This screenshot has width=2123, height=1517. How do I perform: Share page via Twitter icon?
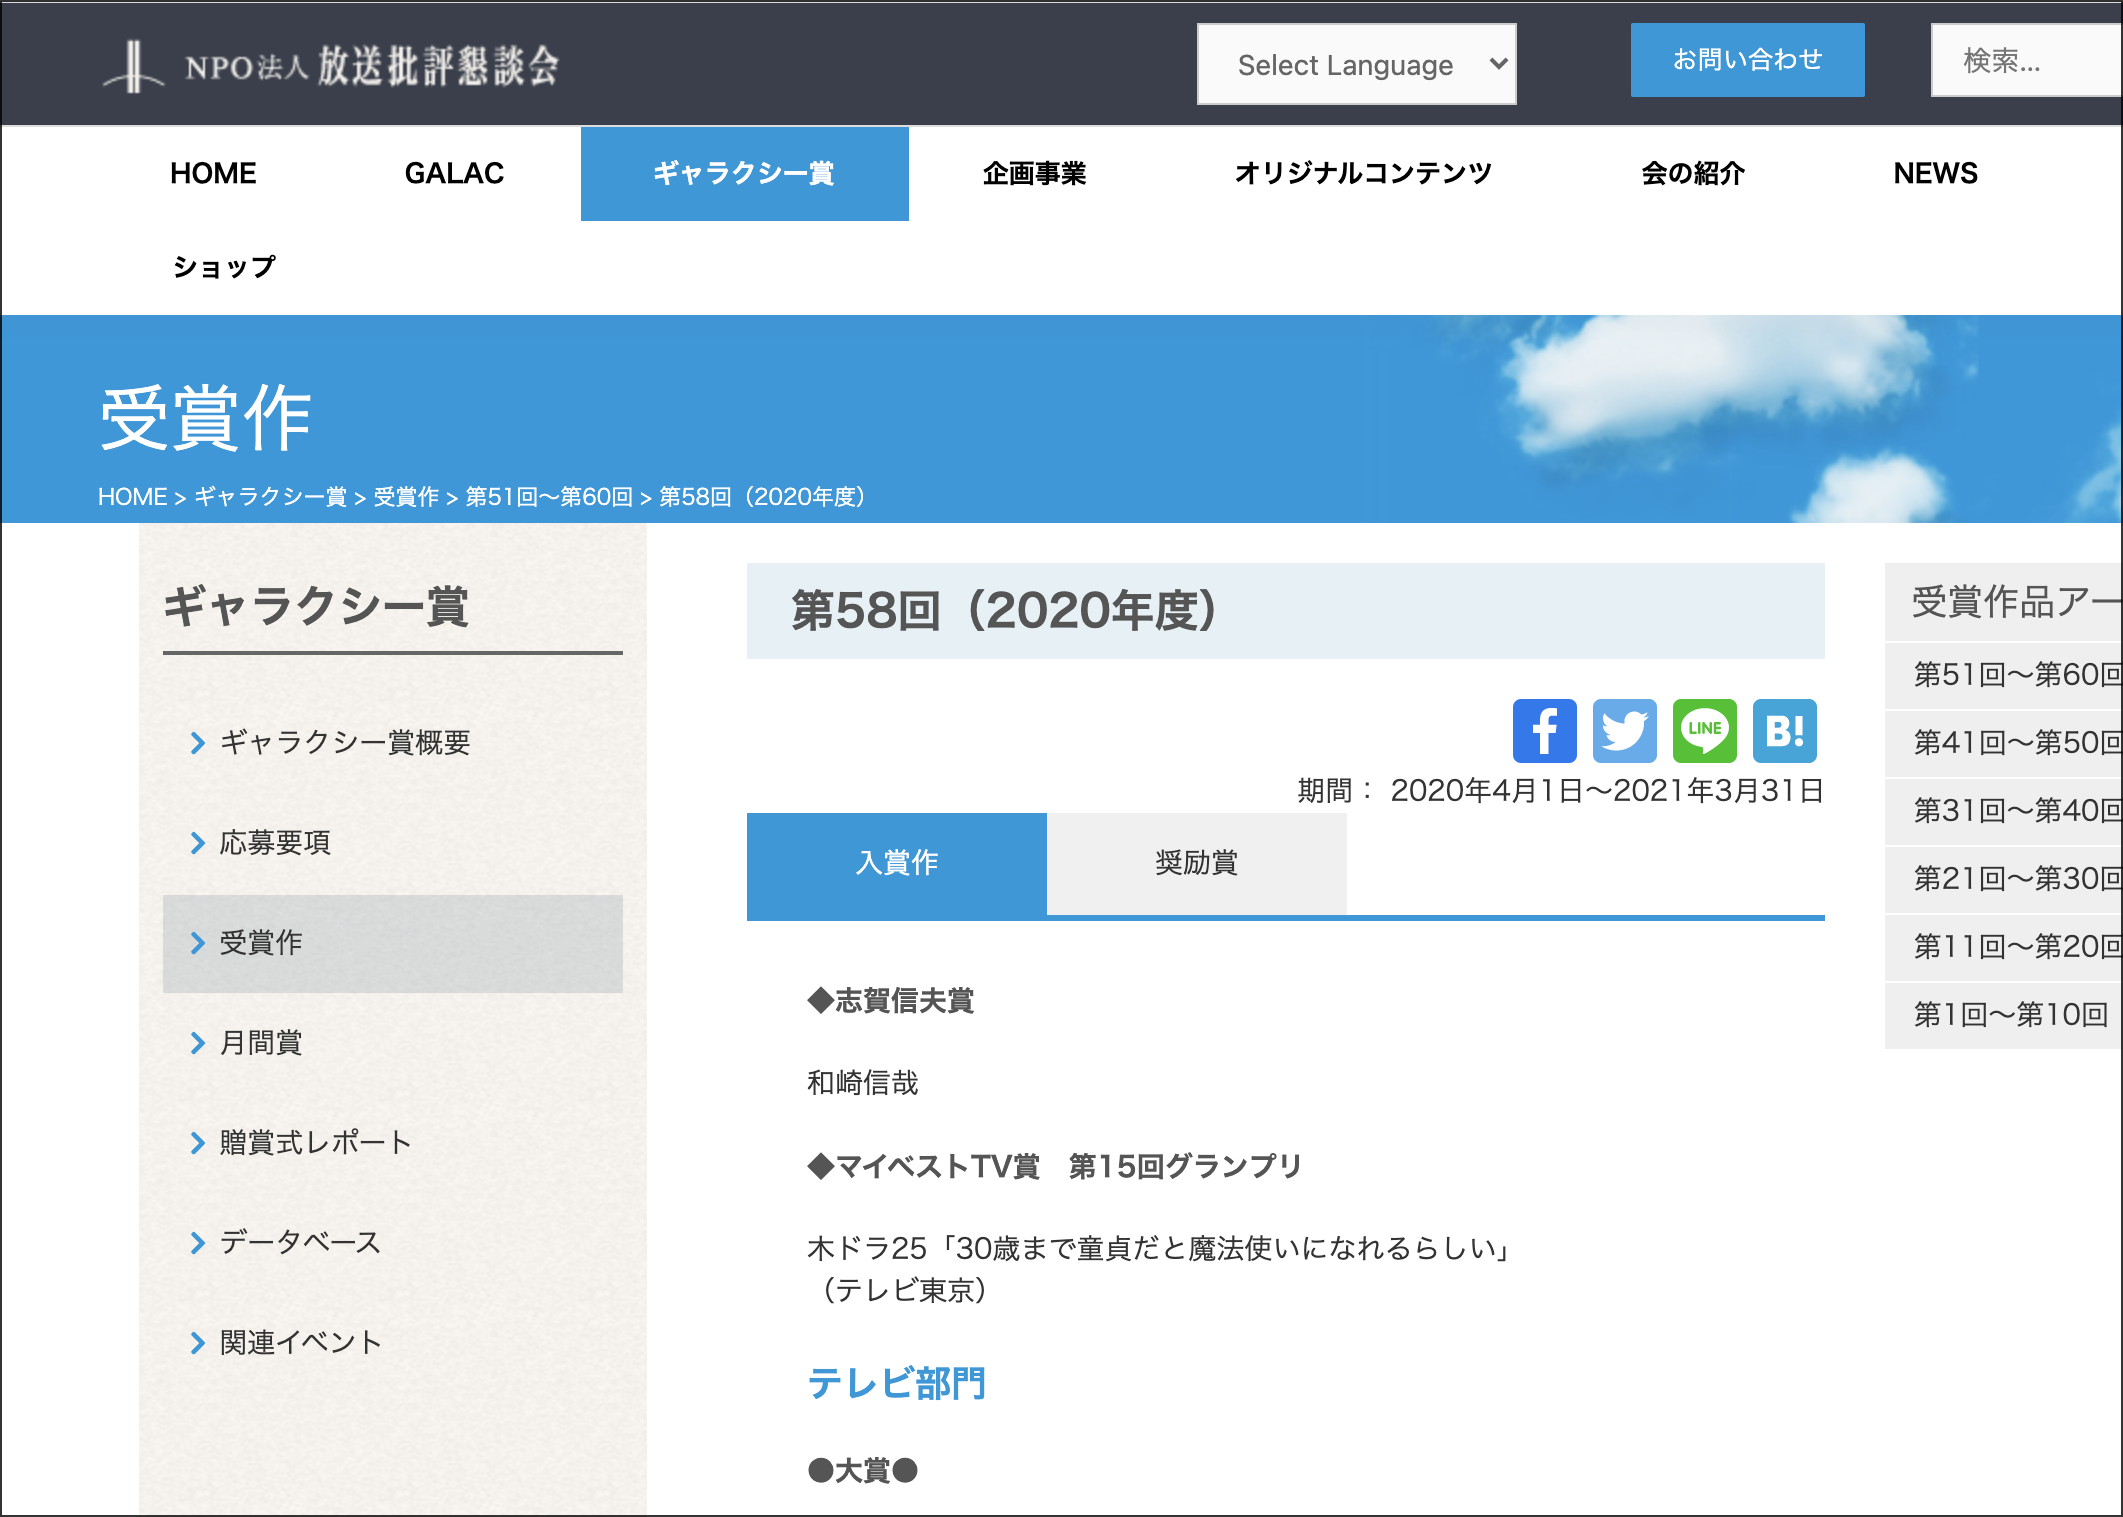pyautogui.click(x=1624, y=731)
